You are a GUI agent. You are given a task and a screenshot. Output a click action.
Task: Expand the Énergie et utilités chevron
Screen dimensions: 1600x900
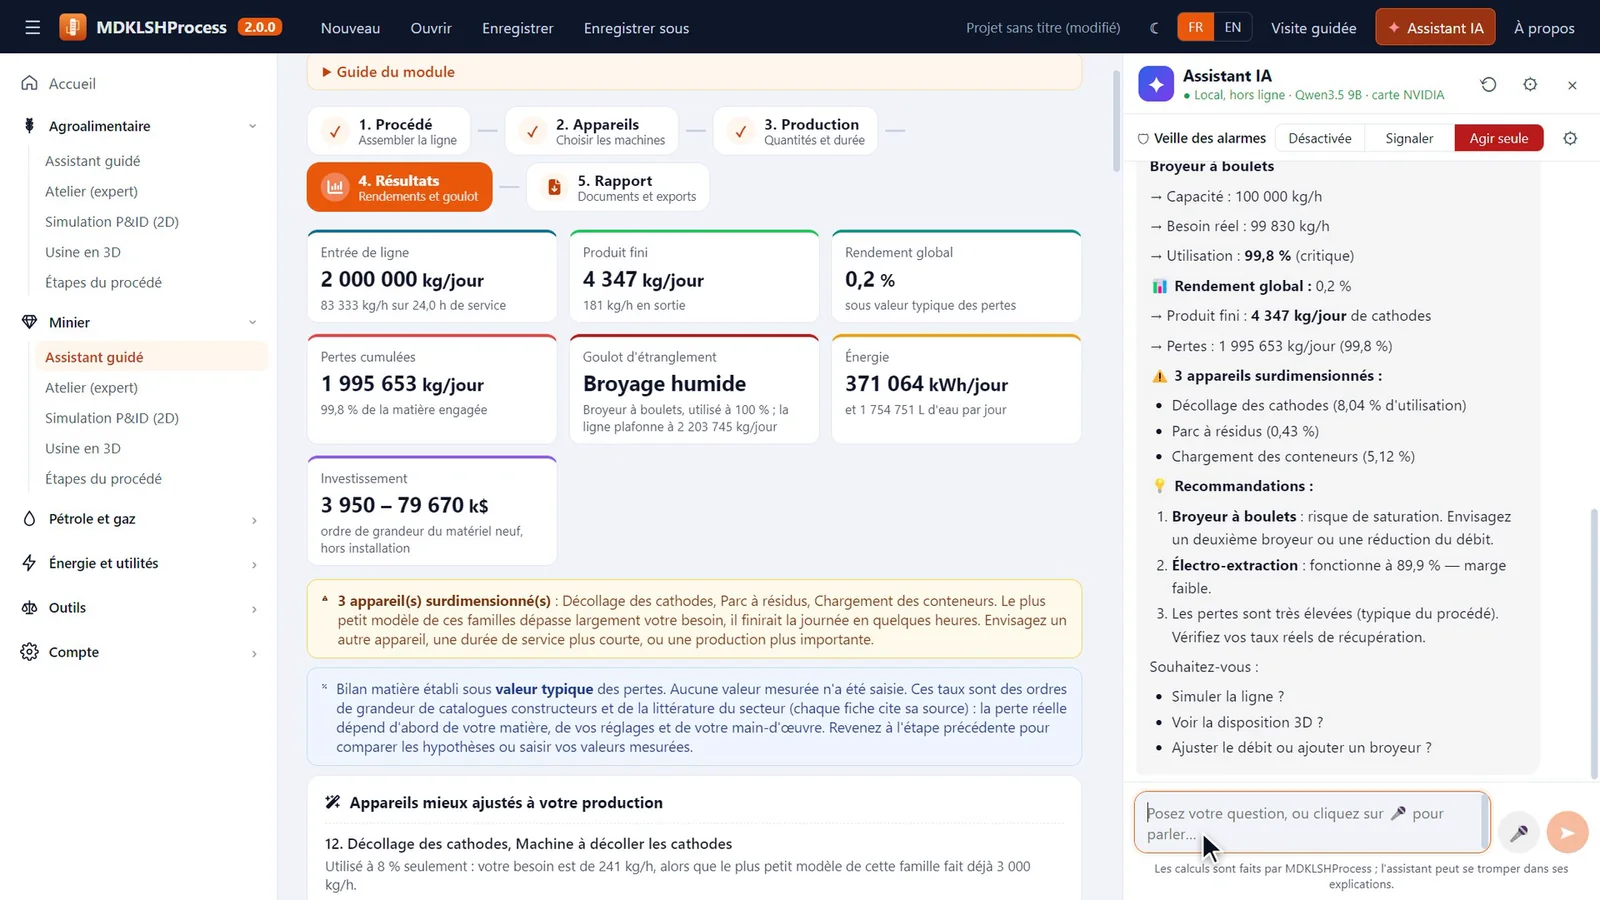[x=254, y=564]
